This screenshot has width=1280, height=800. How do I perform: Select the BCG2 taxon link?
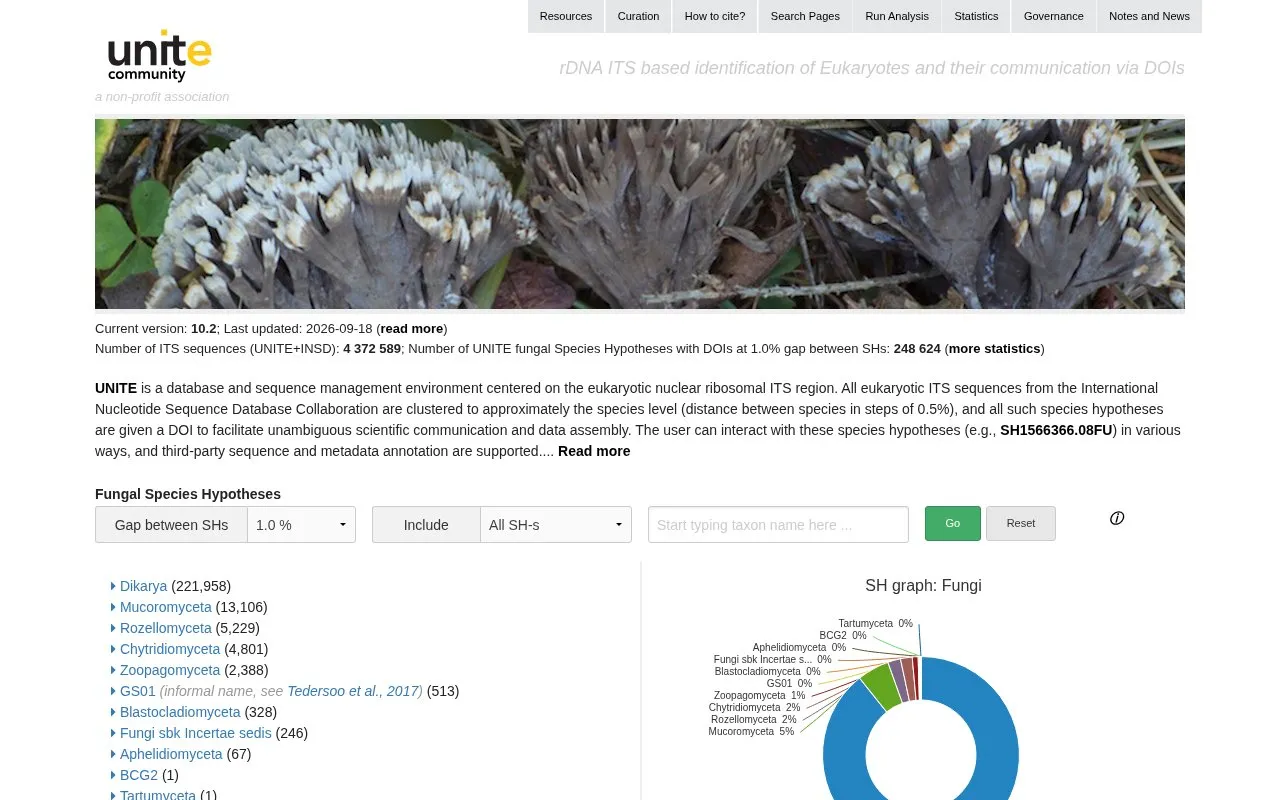tap(139, 775)
